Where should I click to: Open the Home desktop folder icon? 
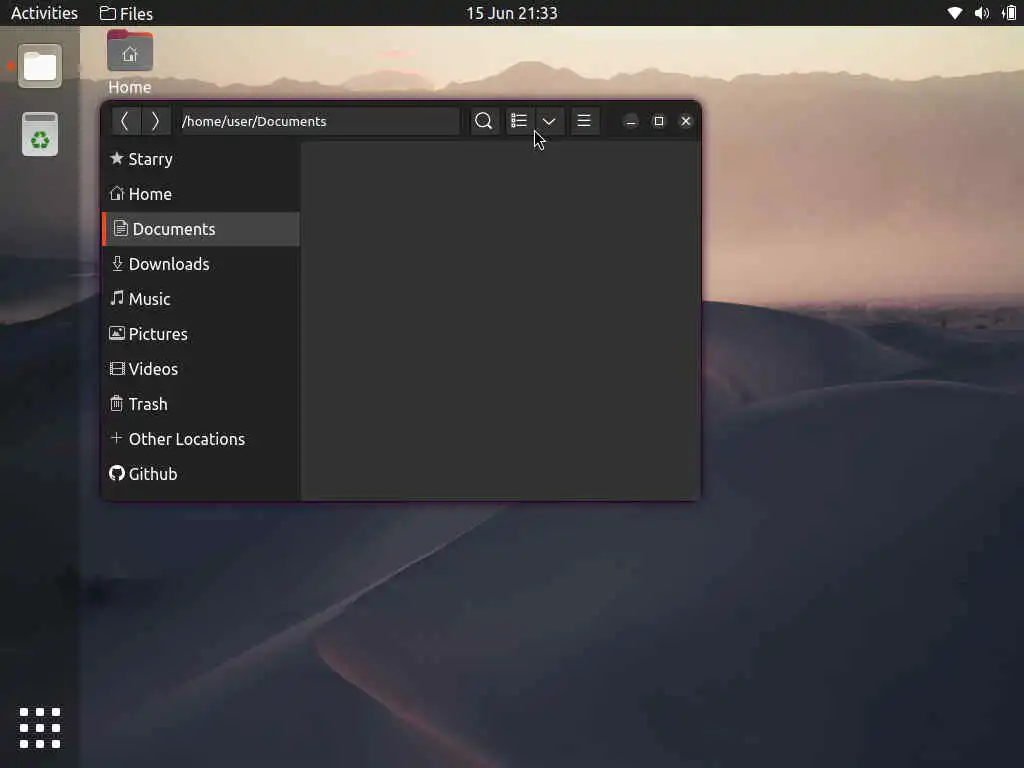[130, 63]
